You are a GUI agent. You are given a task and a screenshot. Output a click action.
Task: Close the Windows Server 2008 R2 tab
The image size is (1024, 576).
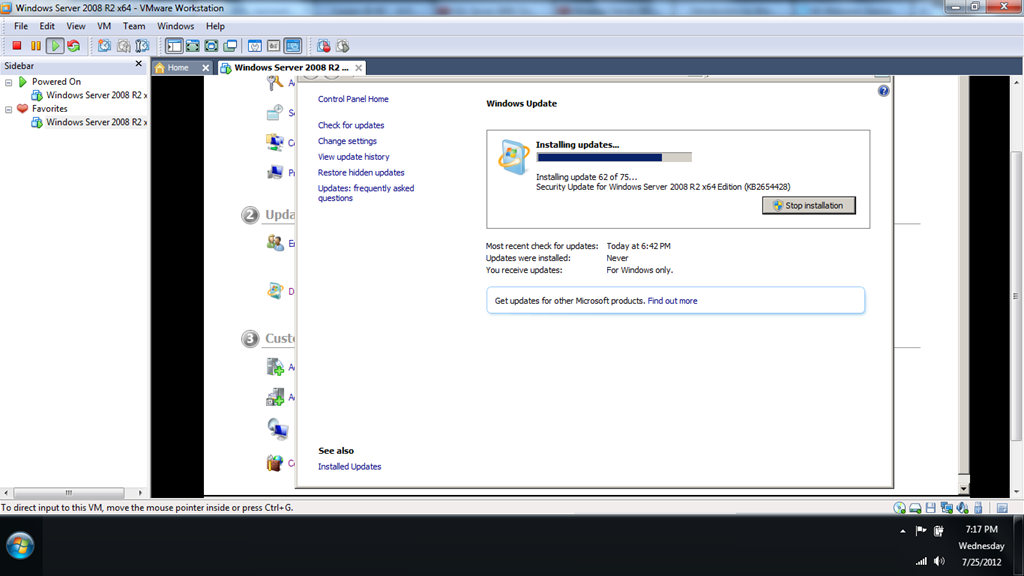pos(359,68)
